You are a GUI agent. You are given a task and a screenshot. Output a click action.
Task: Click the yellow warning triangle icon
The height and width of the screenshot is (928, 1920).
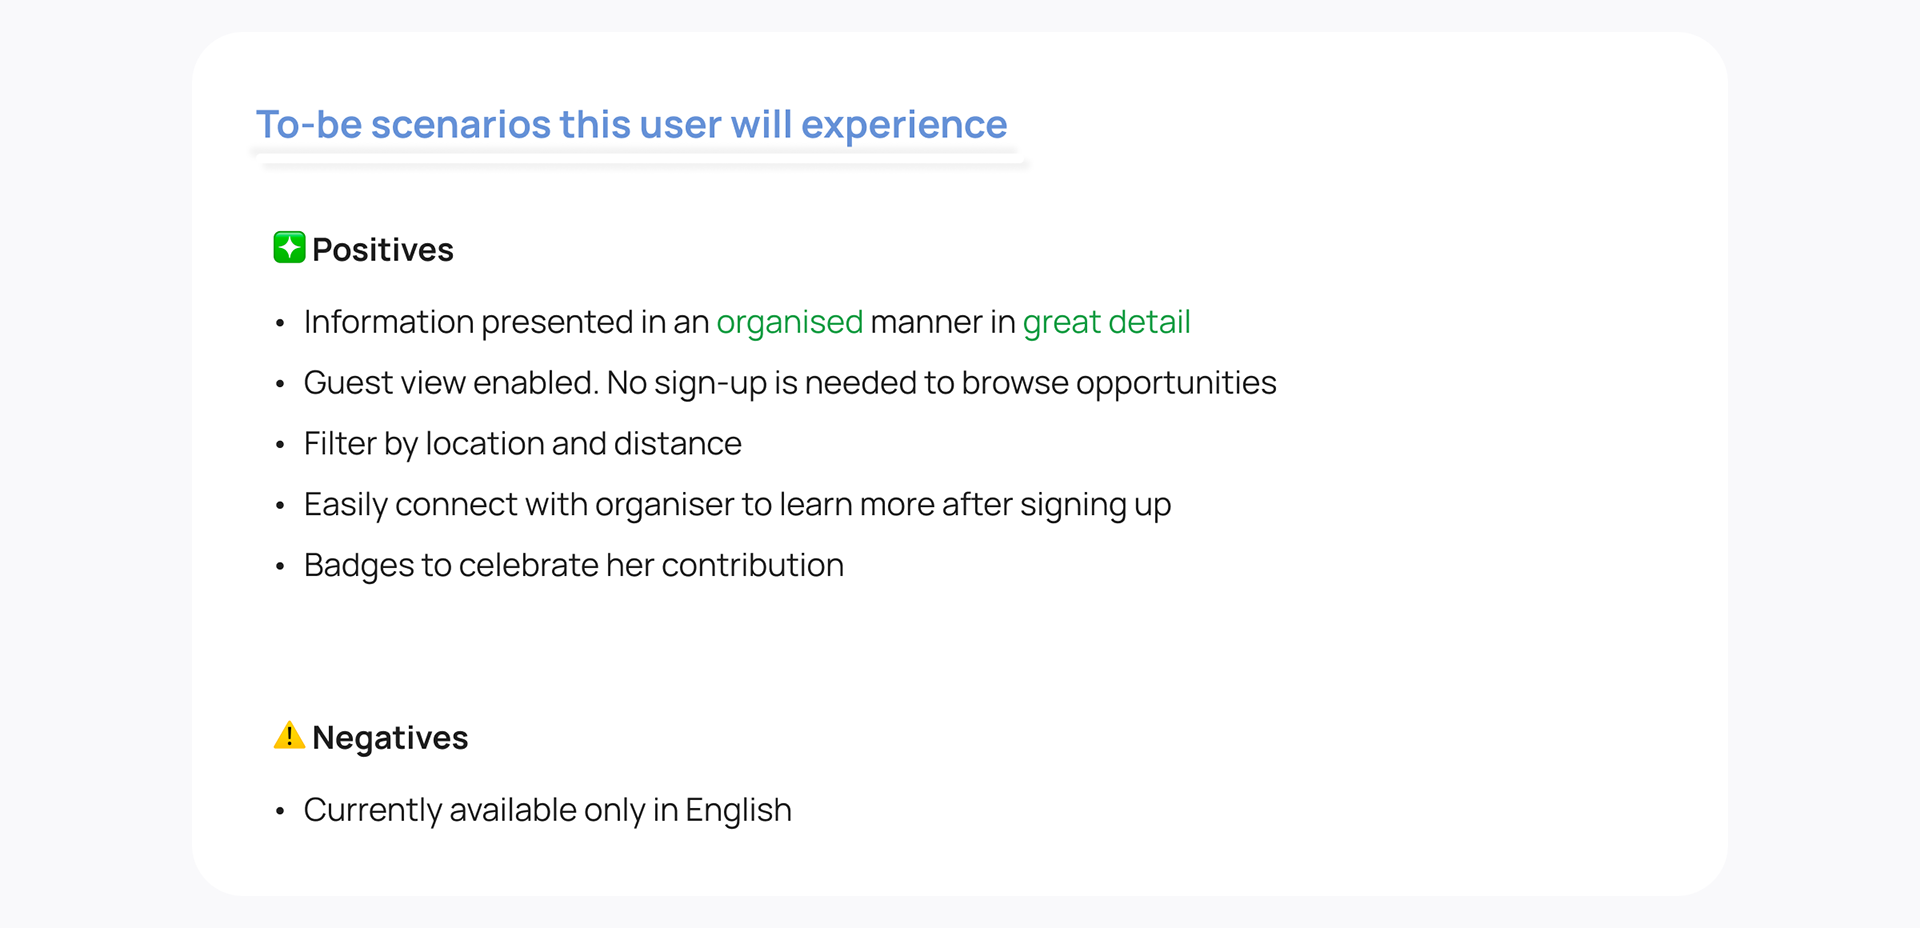click(289, 736)
